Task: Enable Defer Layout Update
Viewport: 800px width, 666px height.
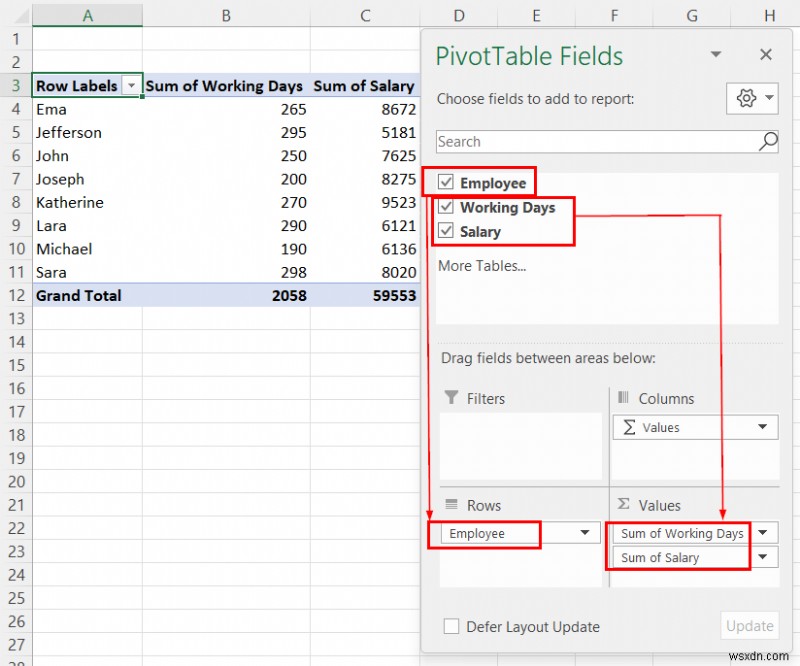Action: pyautogui.click(x=450, y=626)
